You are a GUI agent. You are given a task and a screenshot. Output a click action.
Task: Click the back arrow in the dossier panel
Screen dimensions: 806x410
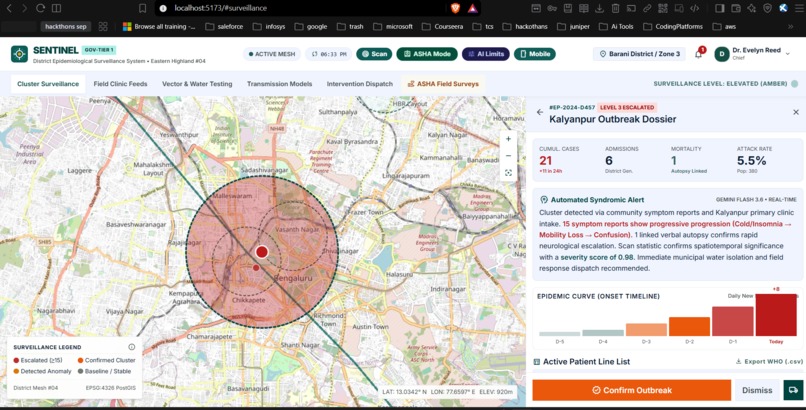540,112
